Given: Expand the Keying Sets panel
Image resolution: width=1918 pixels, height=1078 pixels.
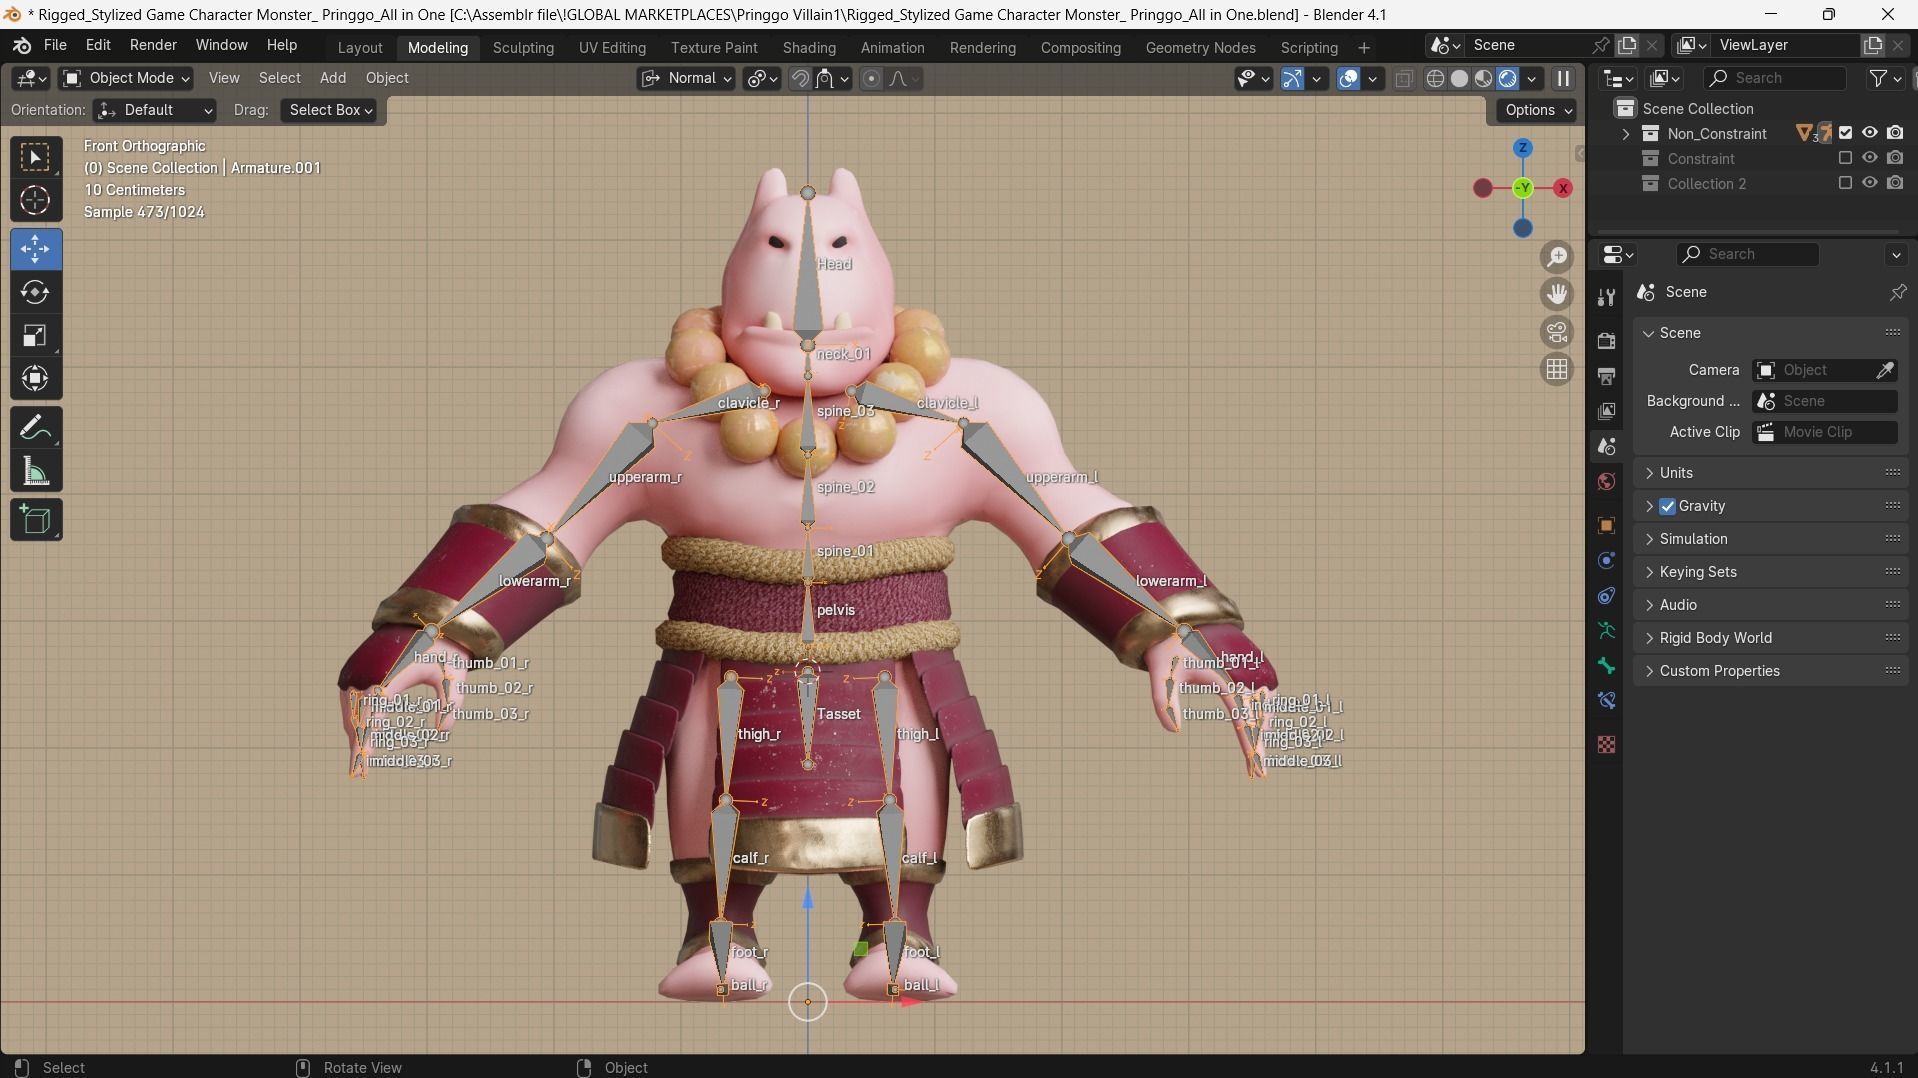Looking at the screenshot, I should [1770, 572].
